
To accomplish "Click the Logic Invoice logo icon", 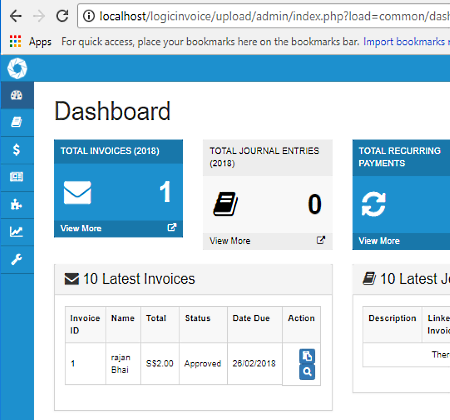I will coord(17,68).
